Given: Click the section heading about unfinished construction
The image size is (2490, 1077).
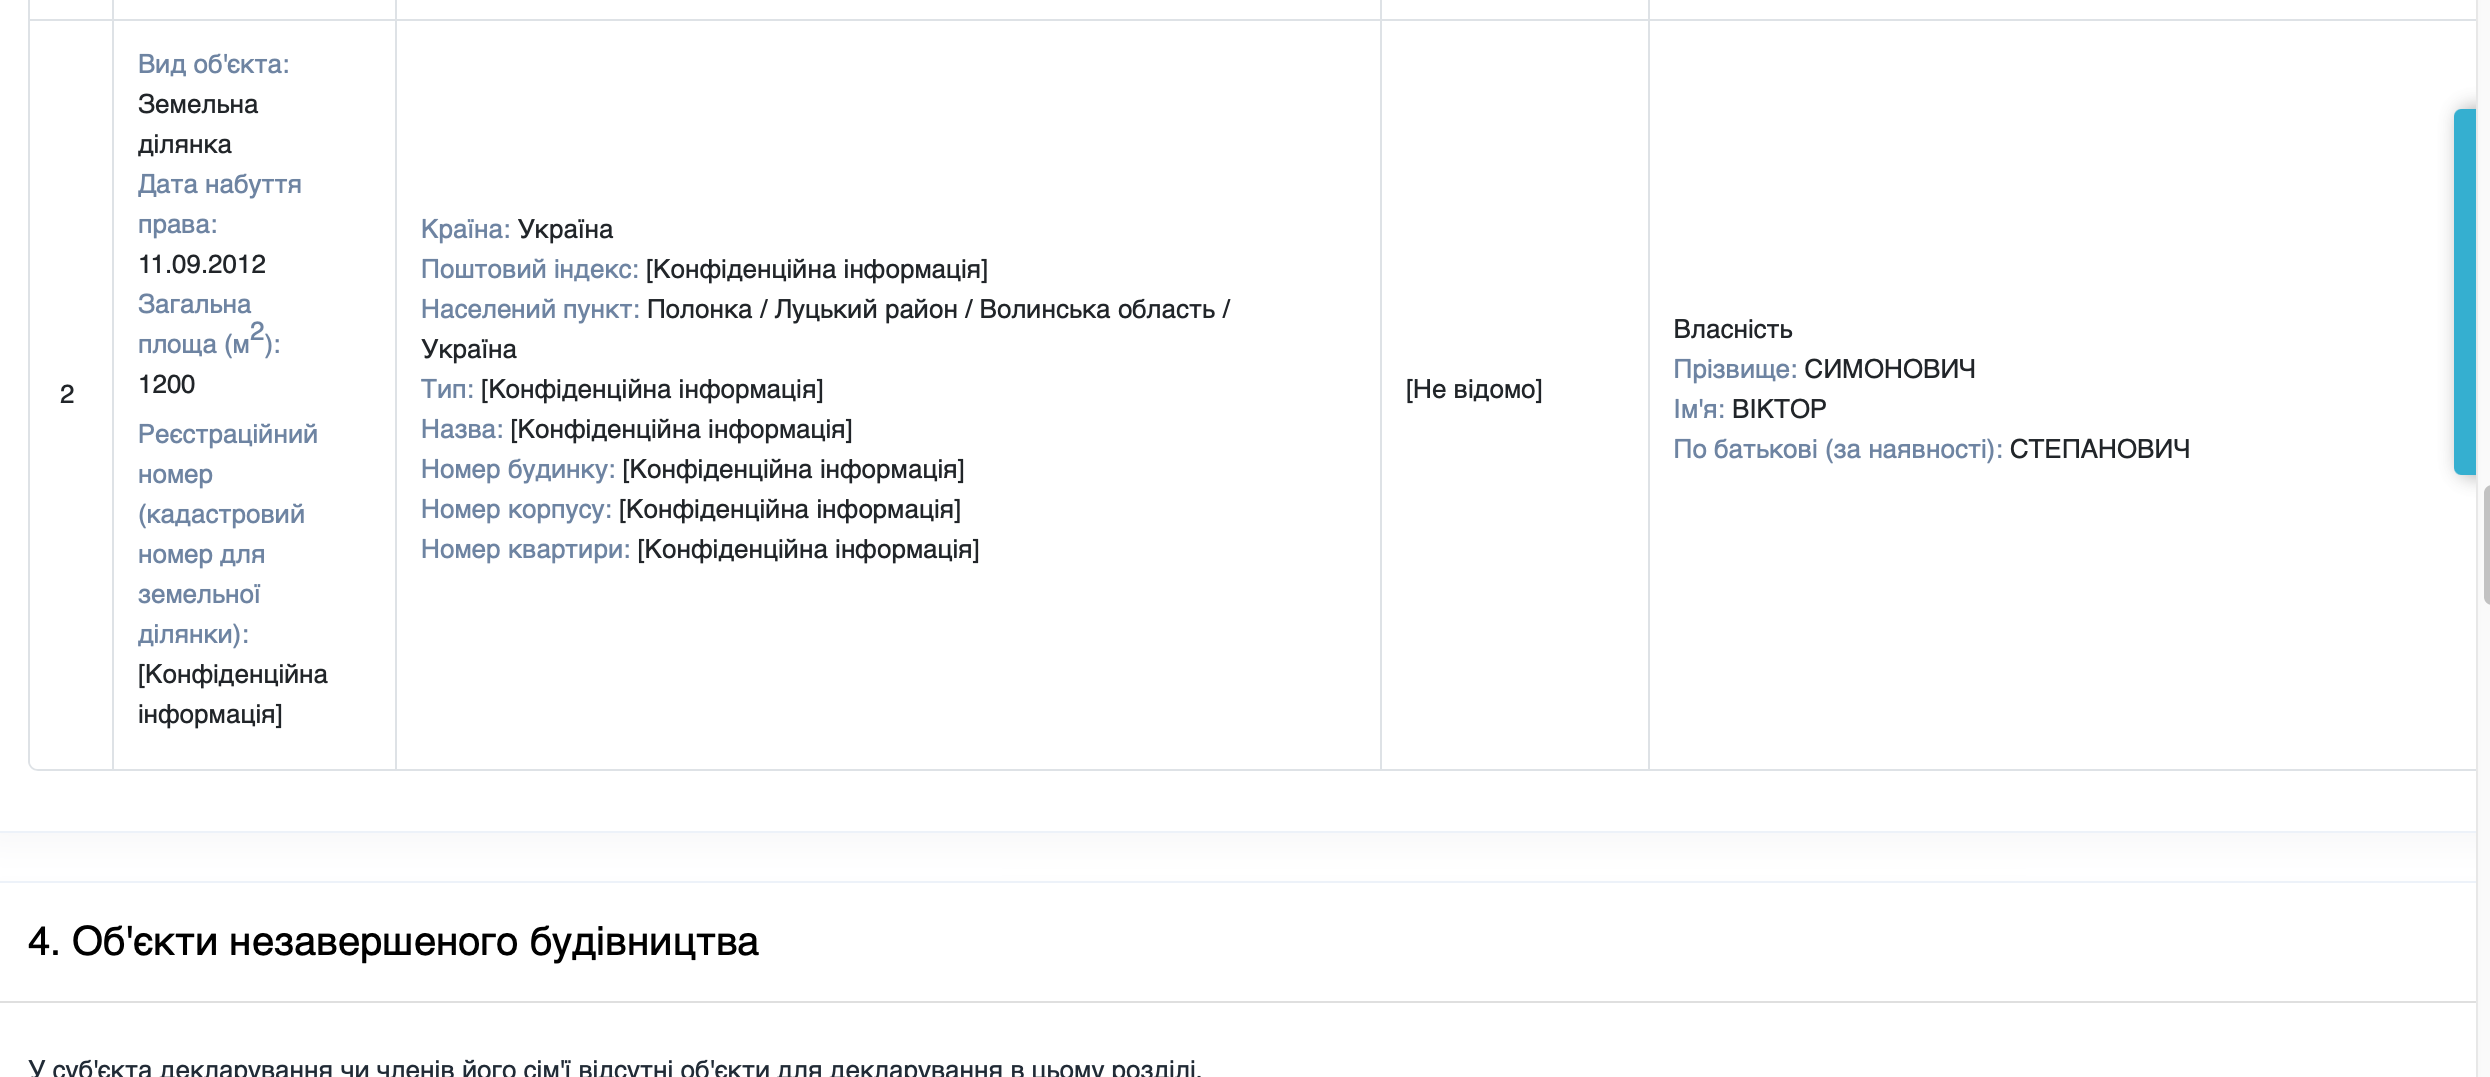Looking at the screenshot, I should click(x=393, y=942).
